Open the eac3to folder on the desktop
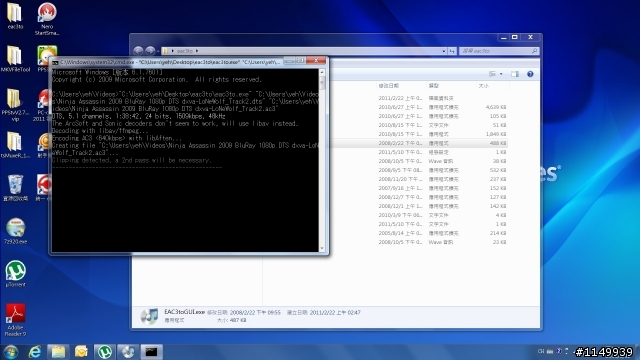 coord(15,16)
